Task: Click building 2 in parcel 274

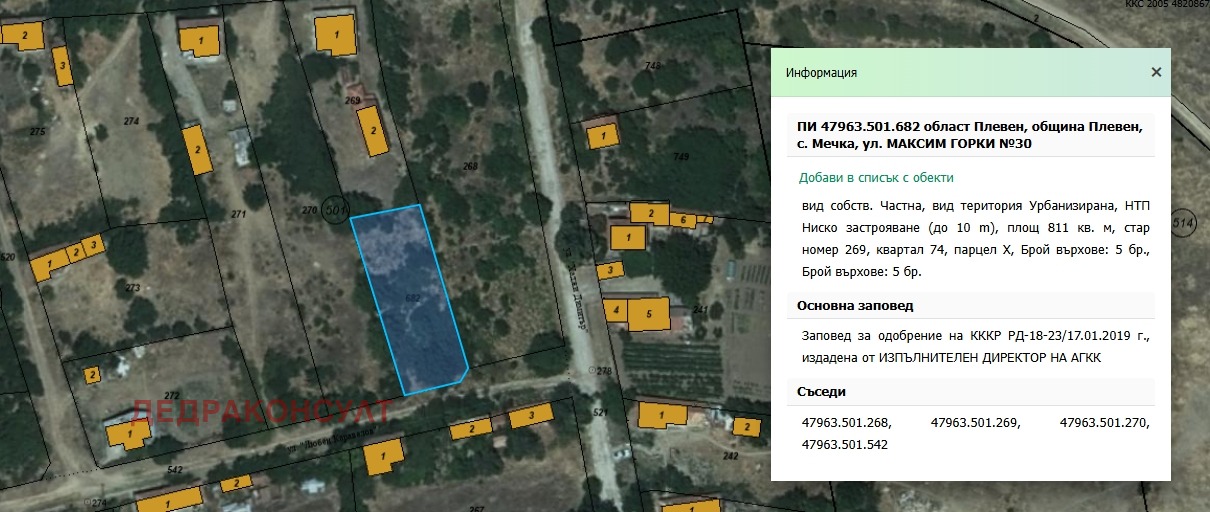Action: tap(198, 151)
